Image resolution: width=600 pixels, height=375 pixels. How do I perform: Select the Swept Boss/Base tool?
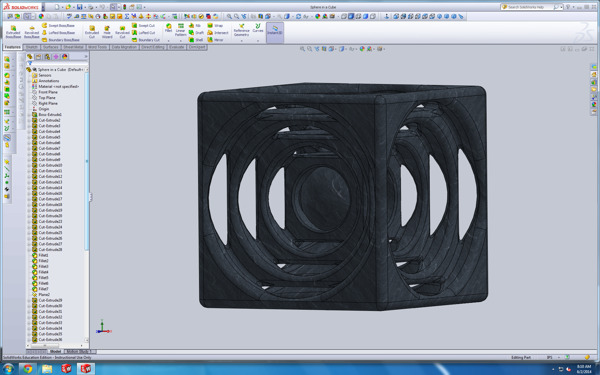(59, 25)
